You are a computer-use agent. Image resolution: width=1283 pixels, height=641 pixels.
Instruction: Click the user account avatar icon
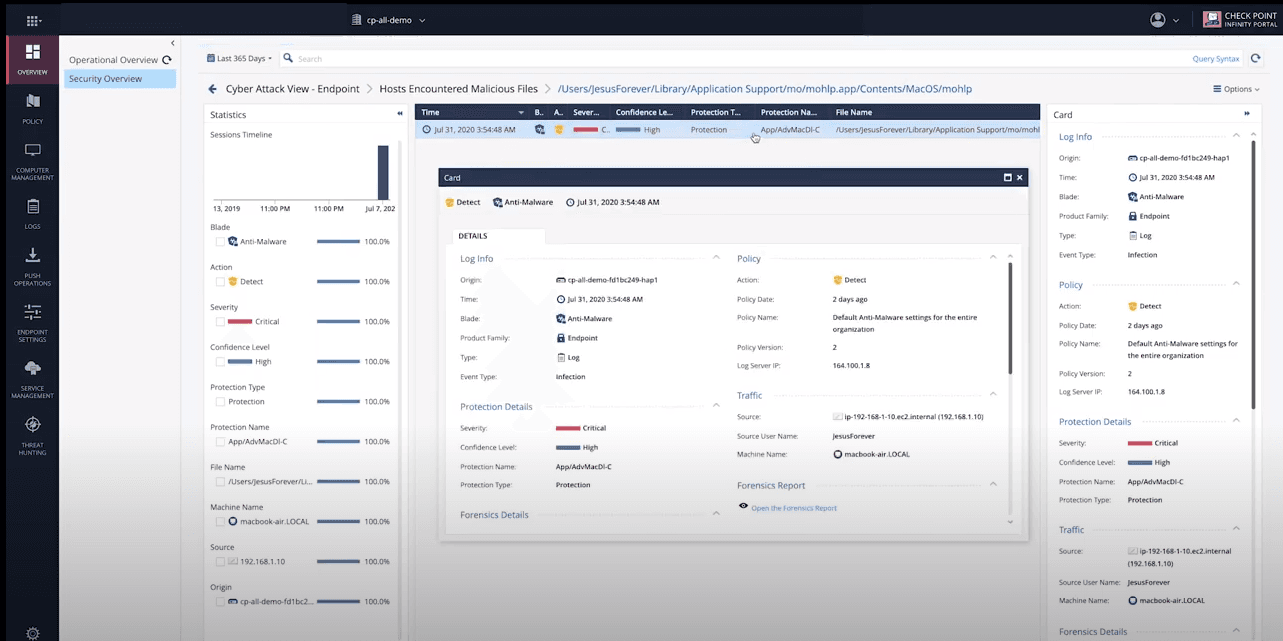point(1158,20)
